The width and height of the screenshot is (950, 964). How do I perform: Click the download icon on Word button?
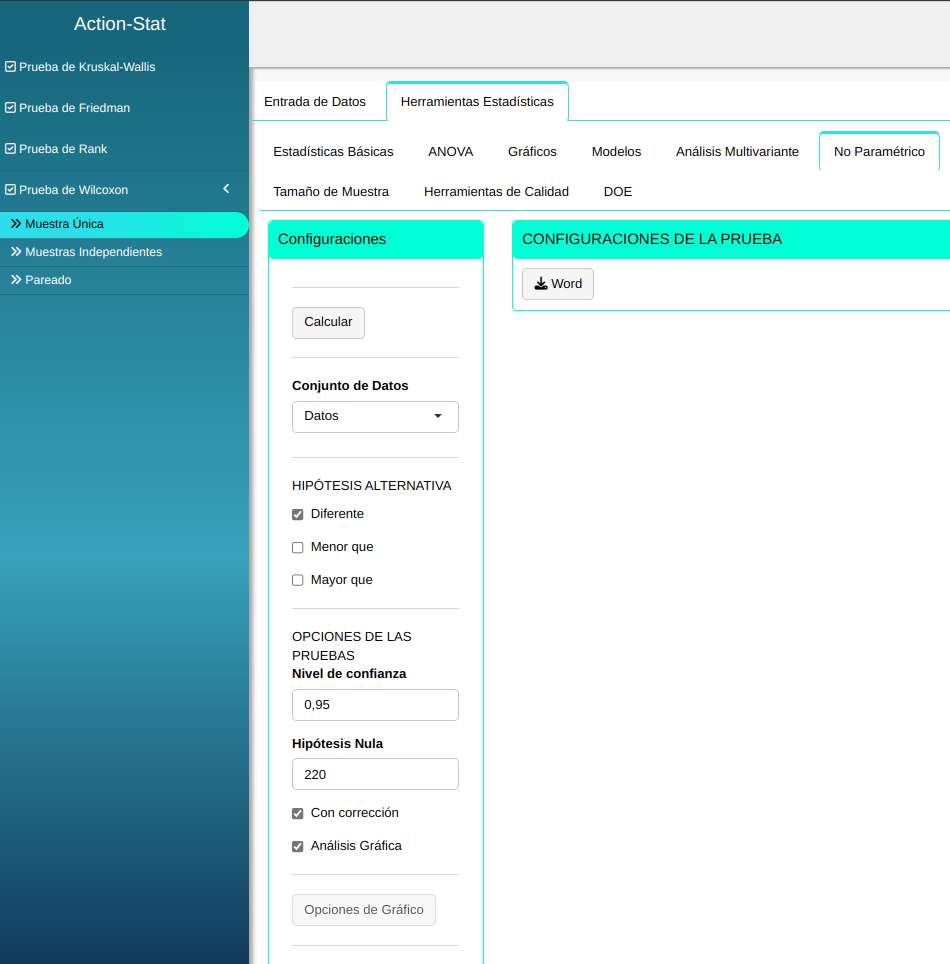pyautogui.click(x=540, y=284)
